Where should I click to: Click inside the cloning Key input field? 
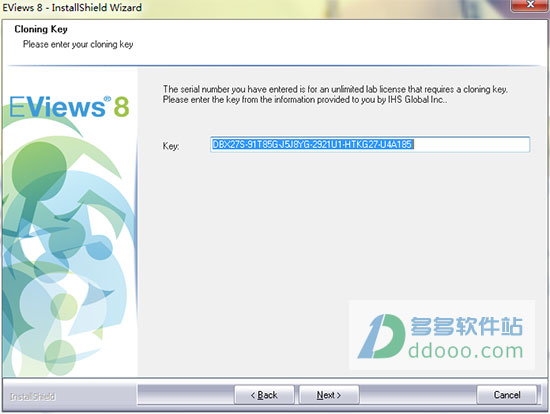point(370,145)
